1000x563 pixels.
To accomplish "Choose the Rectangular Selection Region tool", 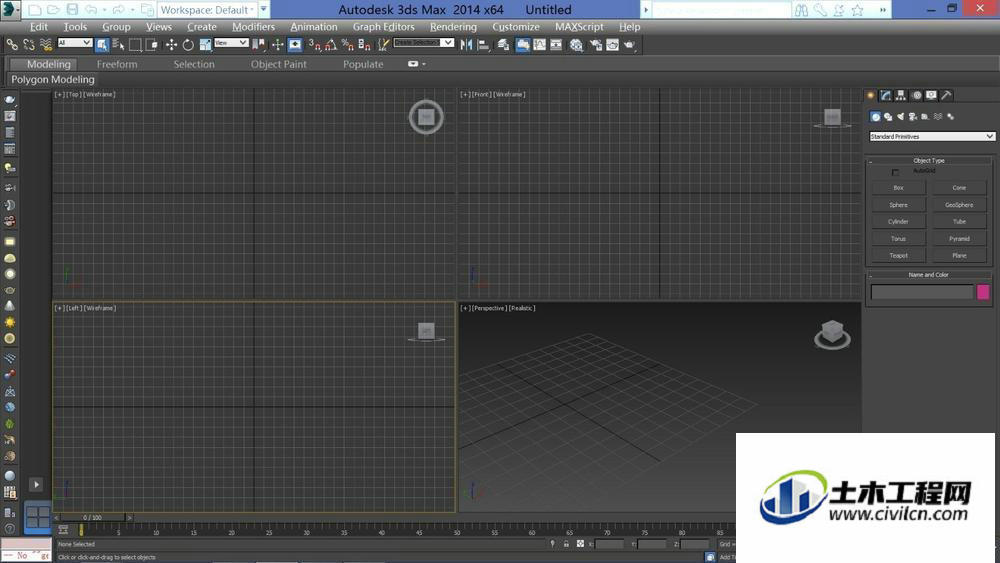I will point(135,45).
